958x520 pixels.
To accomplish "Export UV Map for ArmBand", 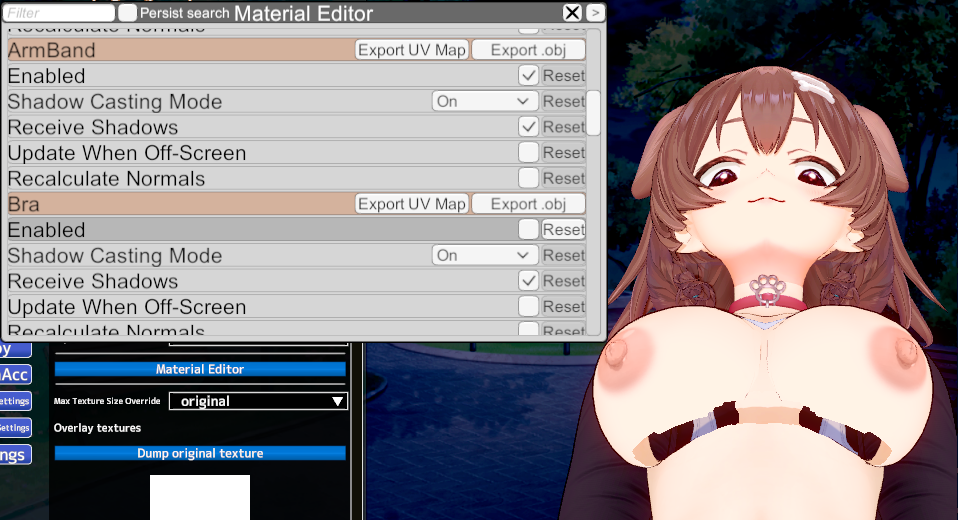I will (x=412, y=50).
